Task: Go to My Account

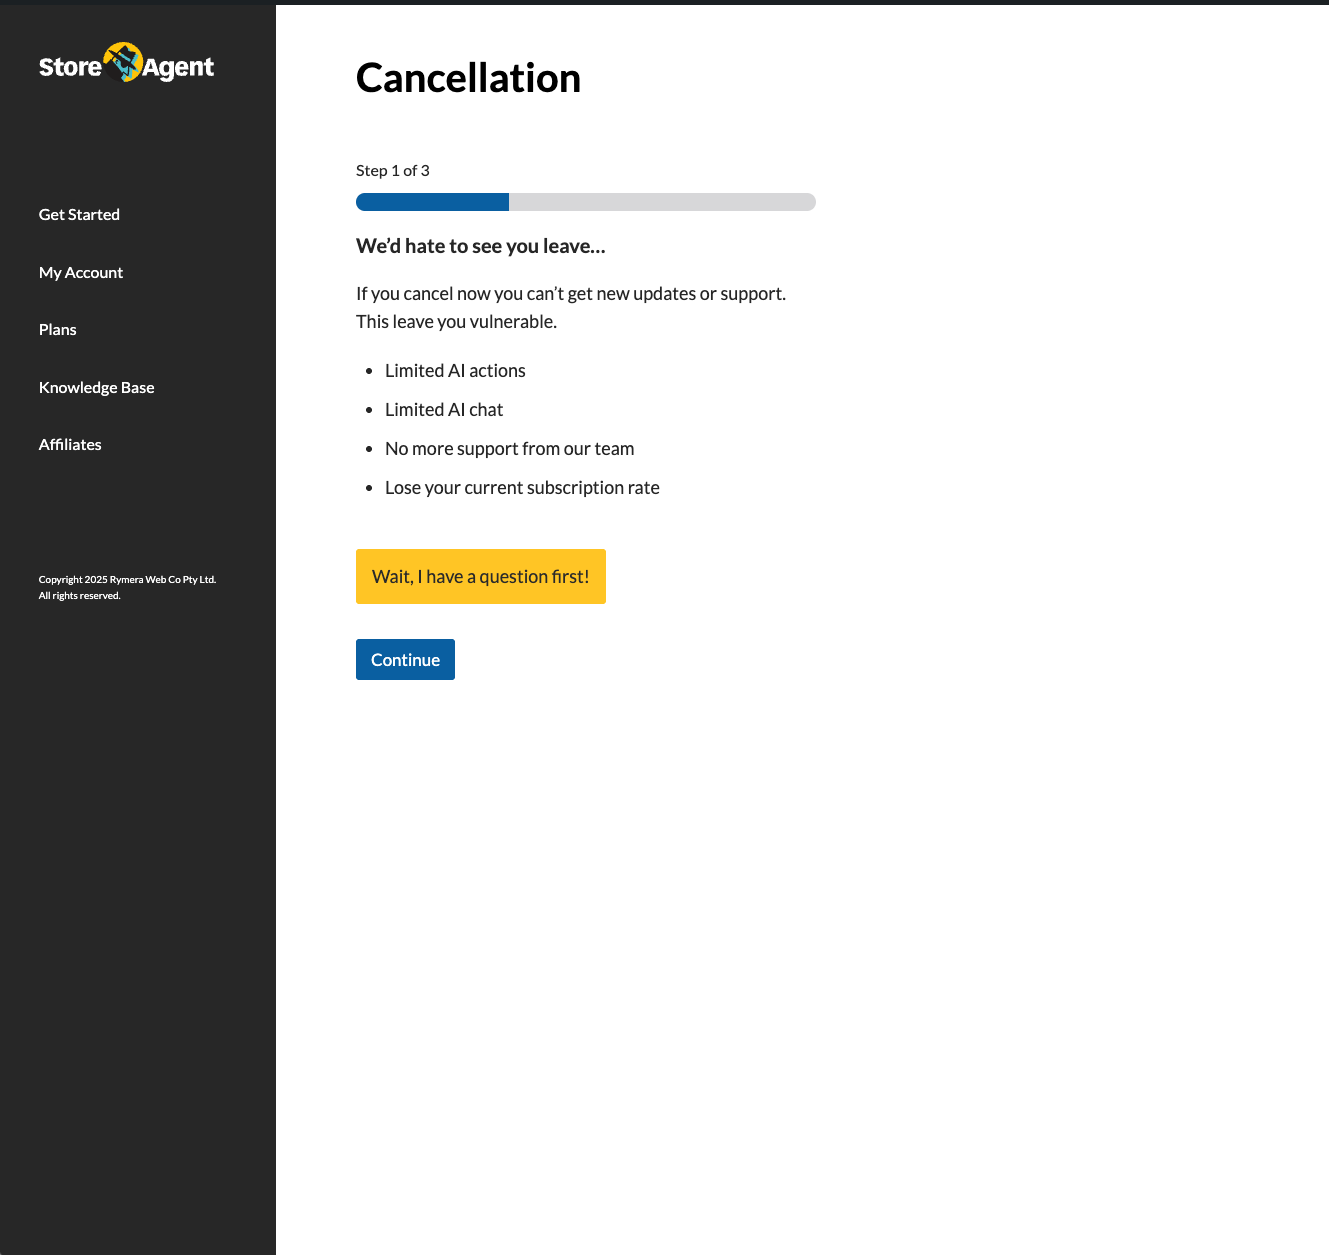Action: point(81,272)
